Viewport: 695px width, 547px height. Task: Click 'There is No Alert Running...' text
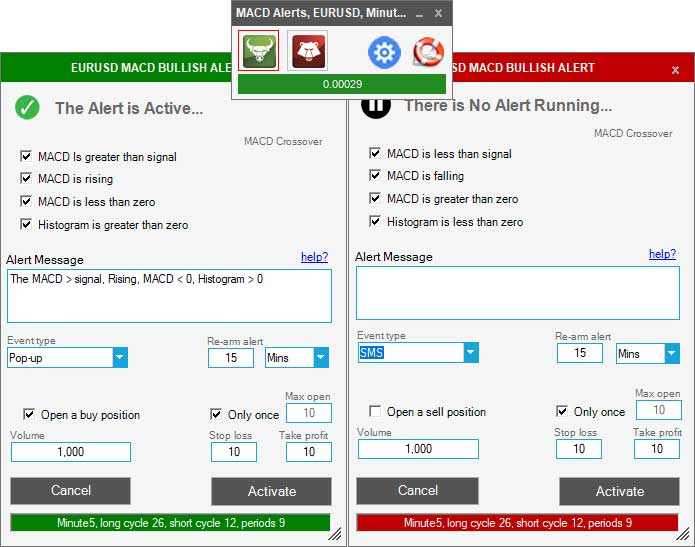(508, 105)
